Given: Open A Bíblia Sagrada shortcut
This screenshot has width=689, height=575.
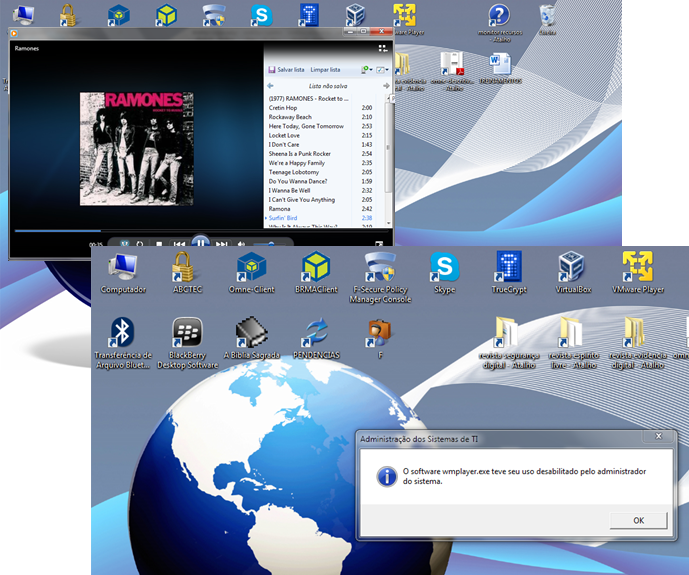Looking at the screenshot, I should click(251, 337).
